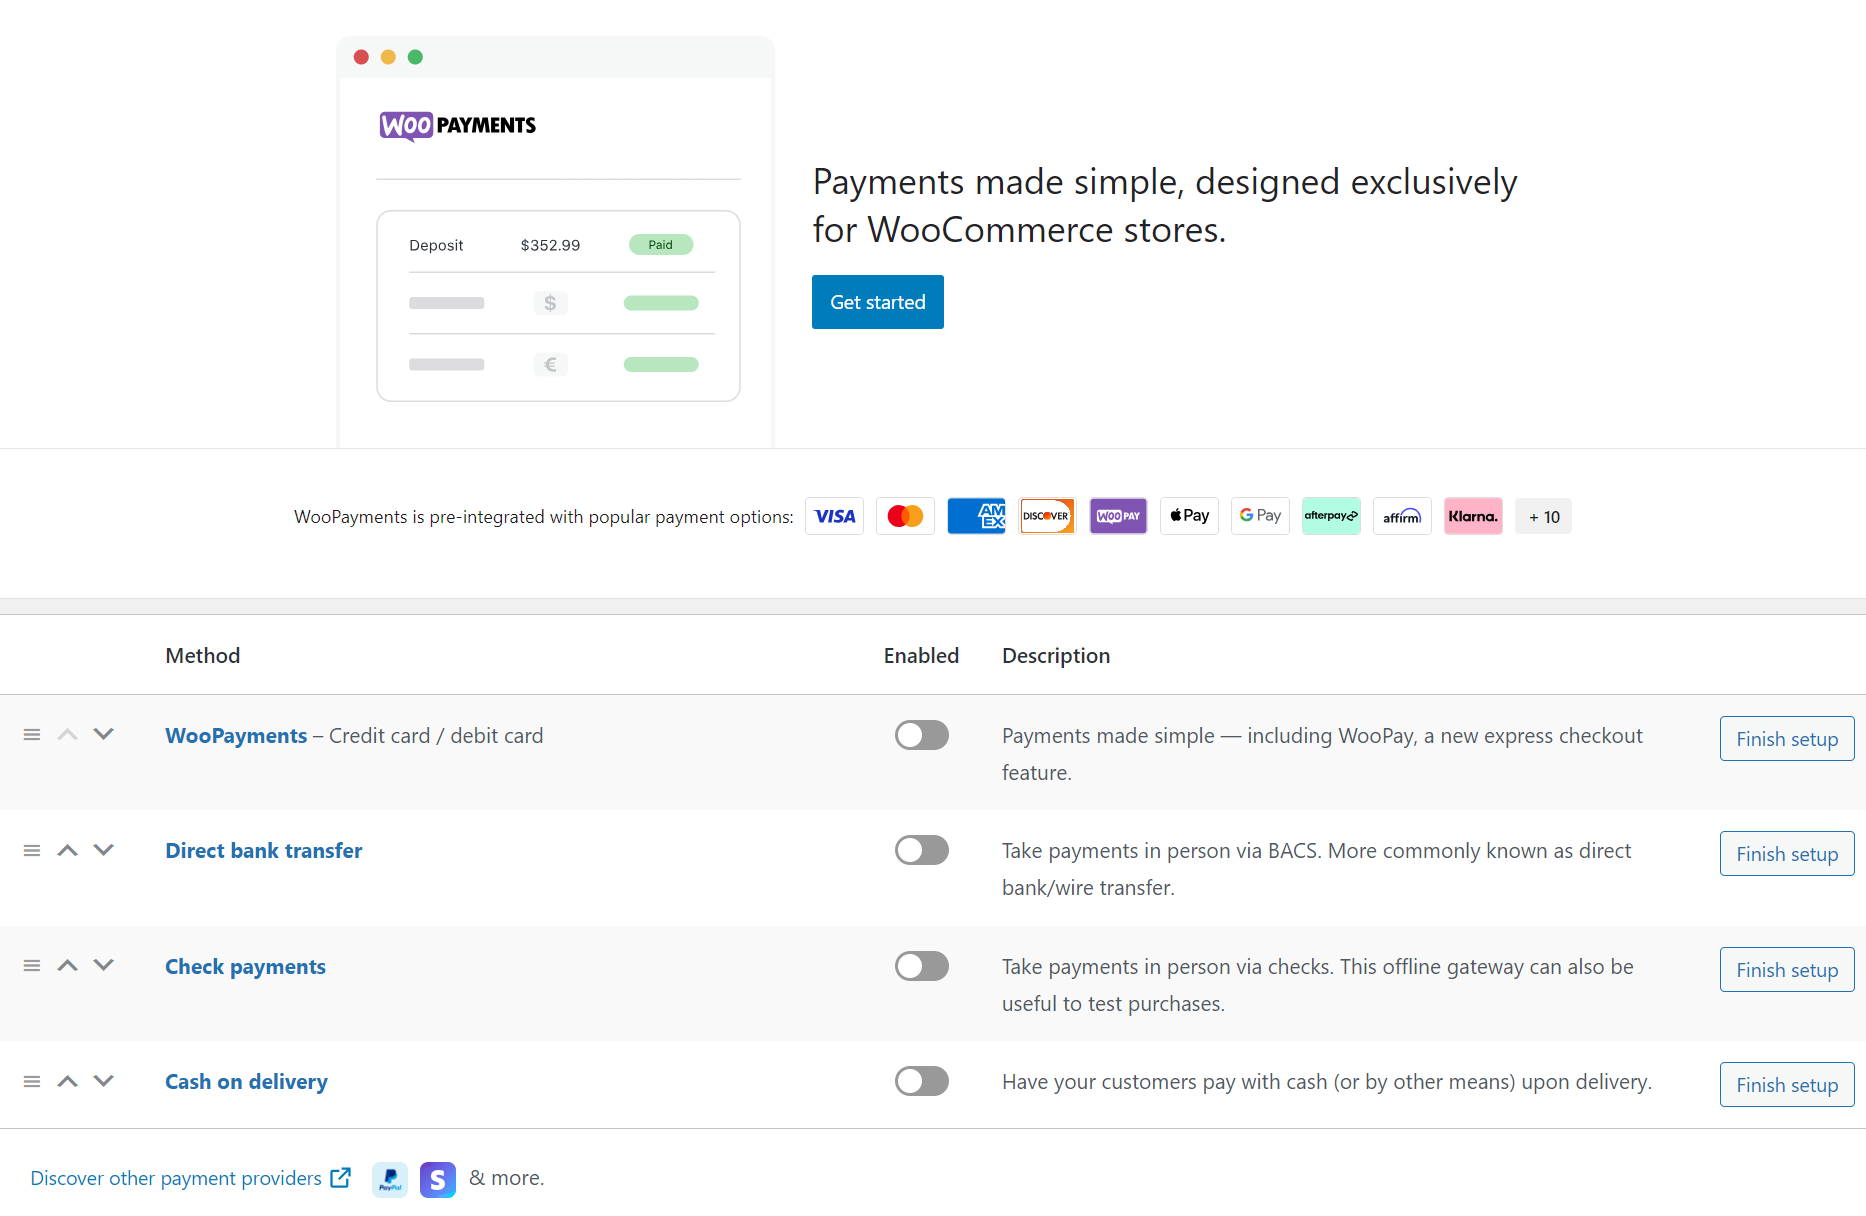The image size is (1866, 1216).
Task: Click the Mastercard payment icon
Action: pos(905,516)
